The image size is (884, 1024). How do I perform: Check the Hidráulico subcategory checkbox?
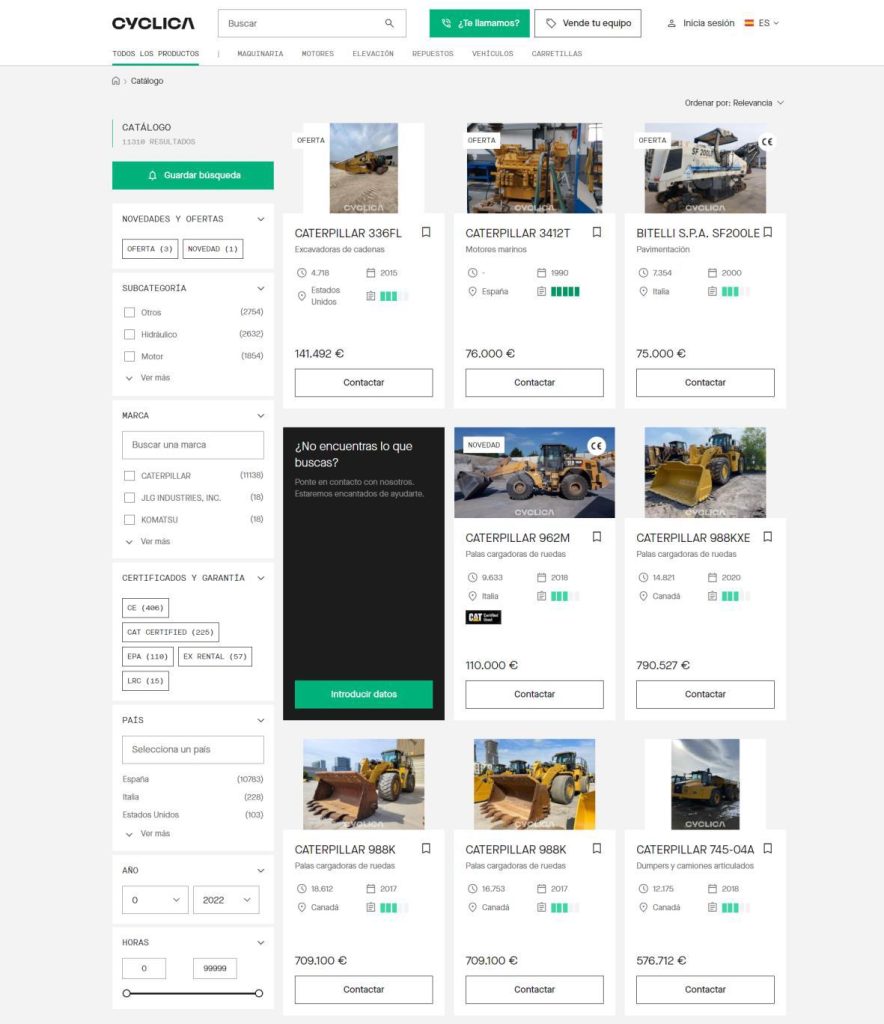click(x=129, y=334)
